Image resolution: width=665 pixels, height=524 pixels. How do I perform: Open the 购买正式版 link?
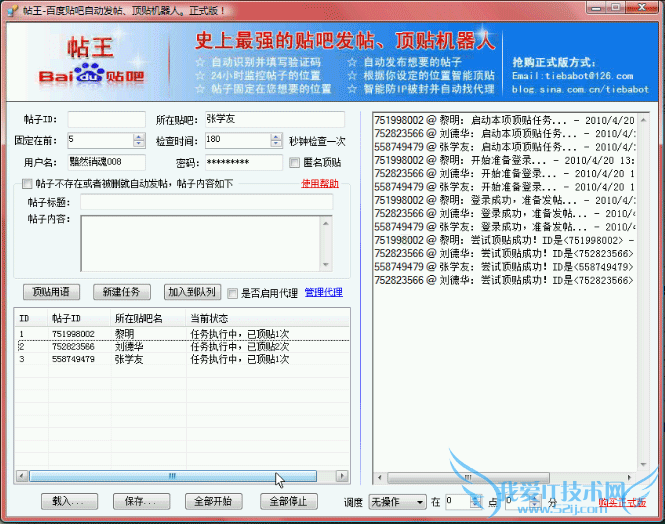click(622, 502)
